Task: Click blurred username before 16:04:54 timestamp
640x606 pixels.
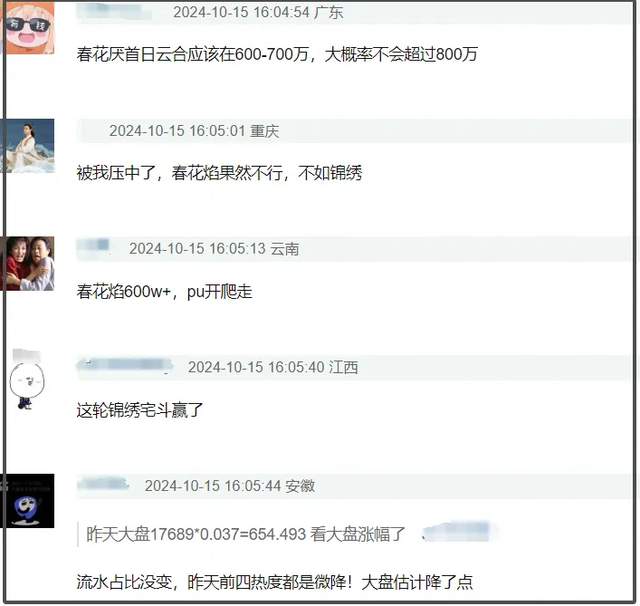Action: (x=116, y=12)
